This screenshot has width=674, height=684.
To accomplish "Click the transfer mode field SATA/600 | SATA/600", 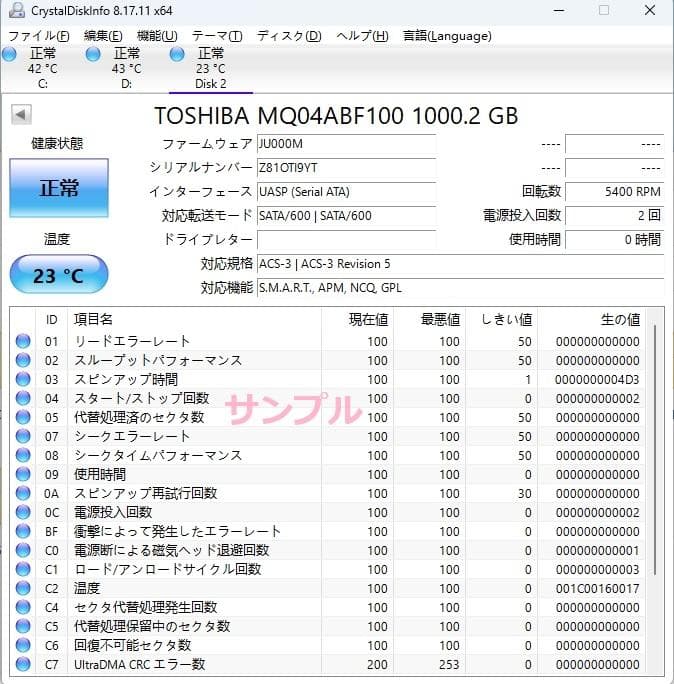I will coord(346,216).
